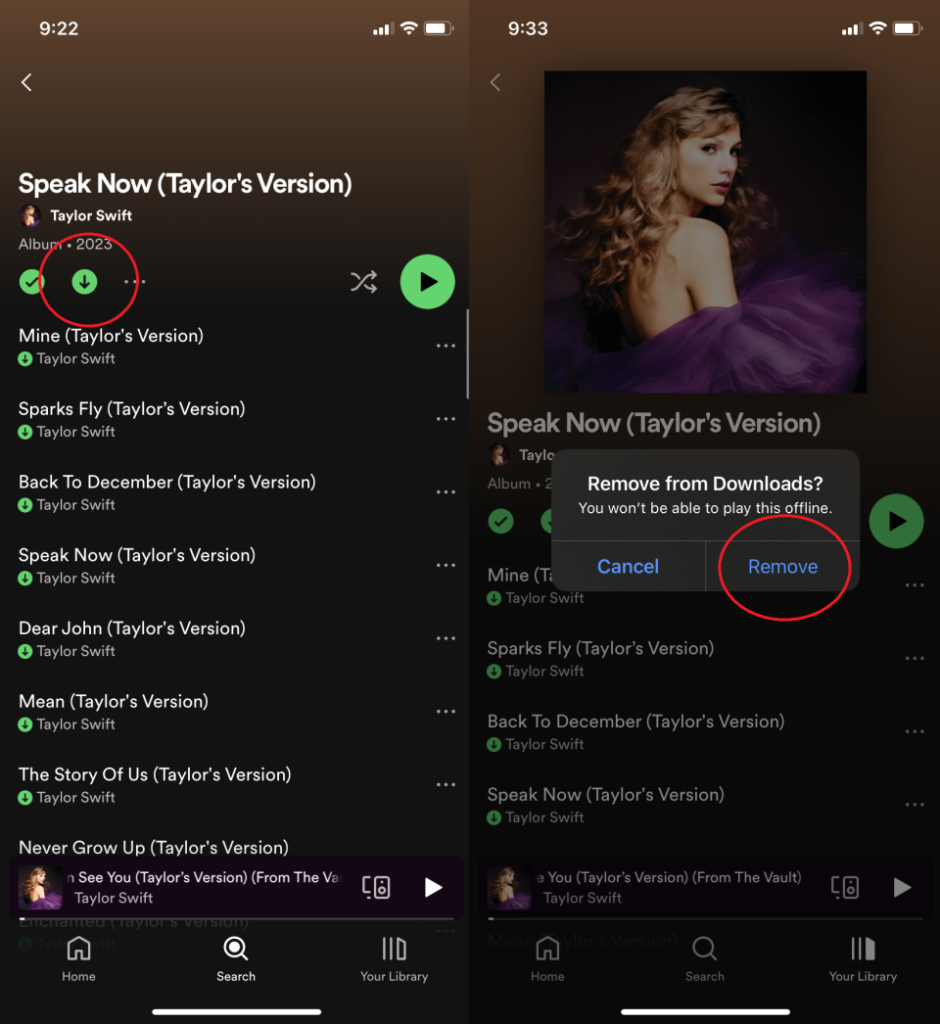Screen dimensions: 940x1024
Task: Tap the large Speak Now album cover
Action: pyautogui.click(x=705, y=231)
